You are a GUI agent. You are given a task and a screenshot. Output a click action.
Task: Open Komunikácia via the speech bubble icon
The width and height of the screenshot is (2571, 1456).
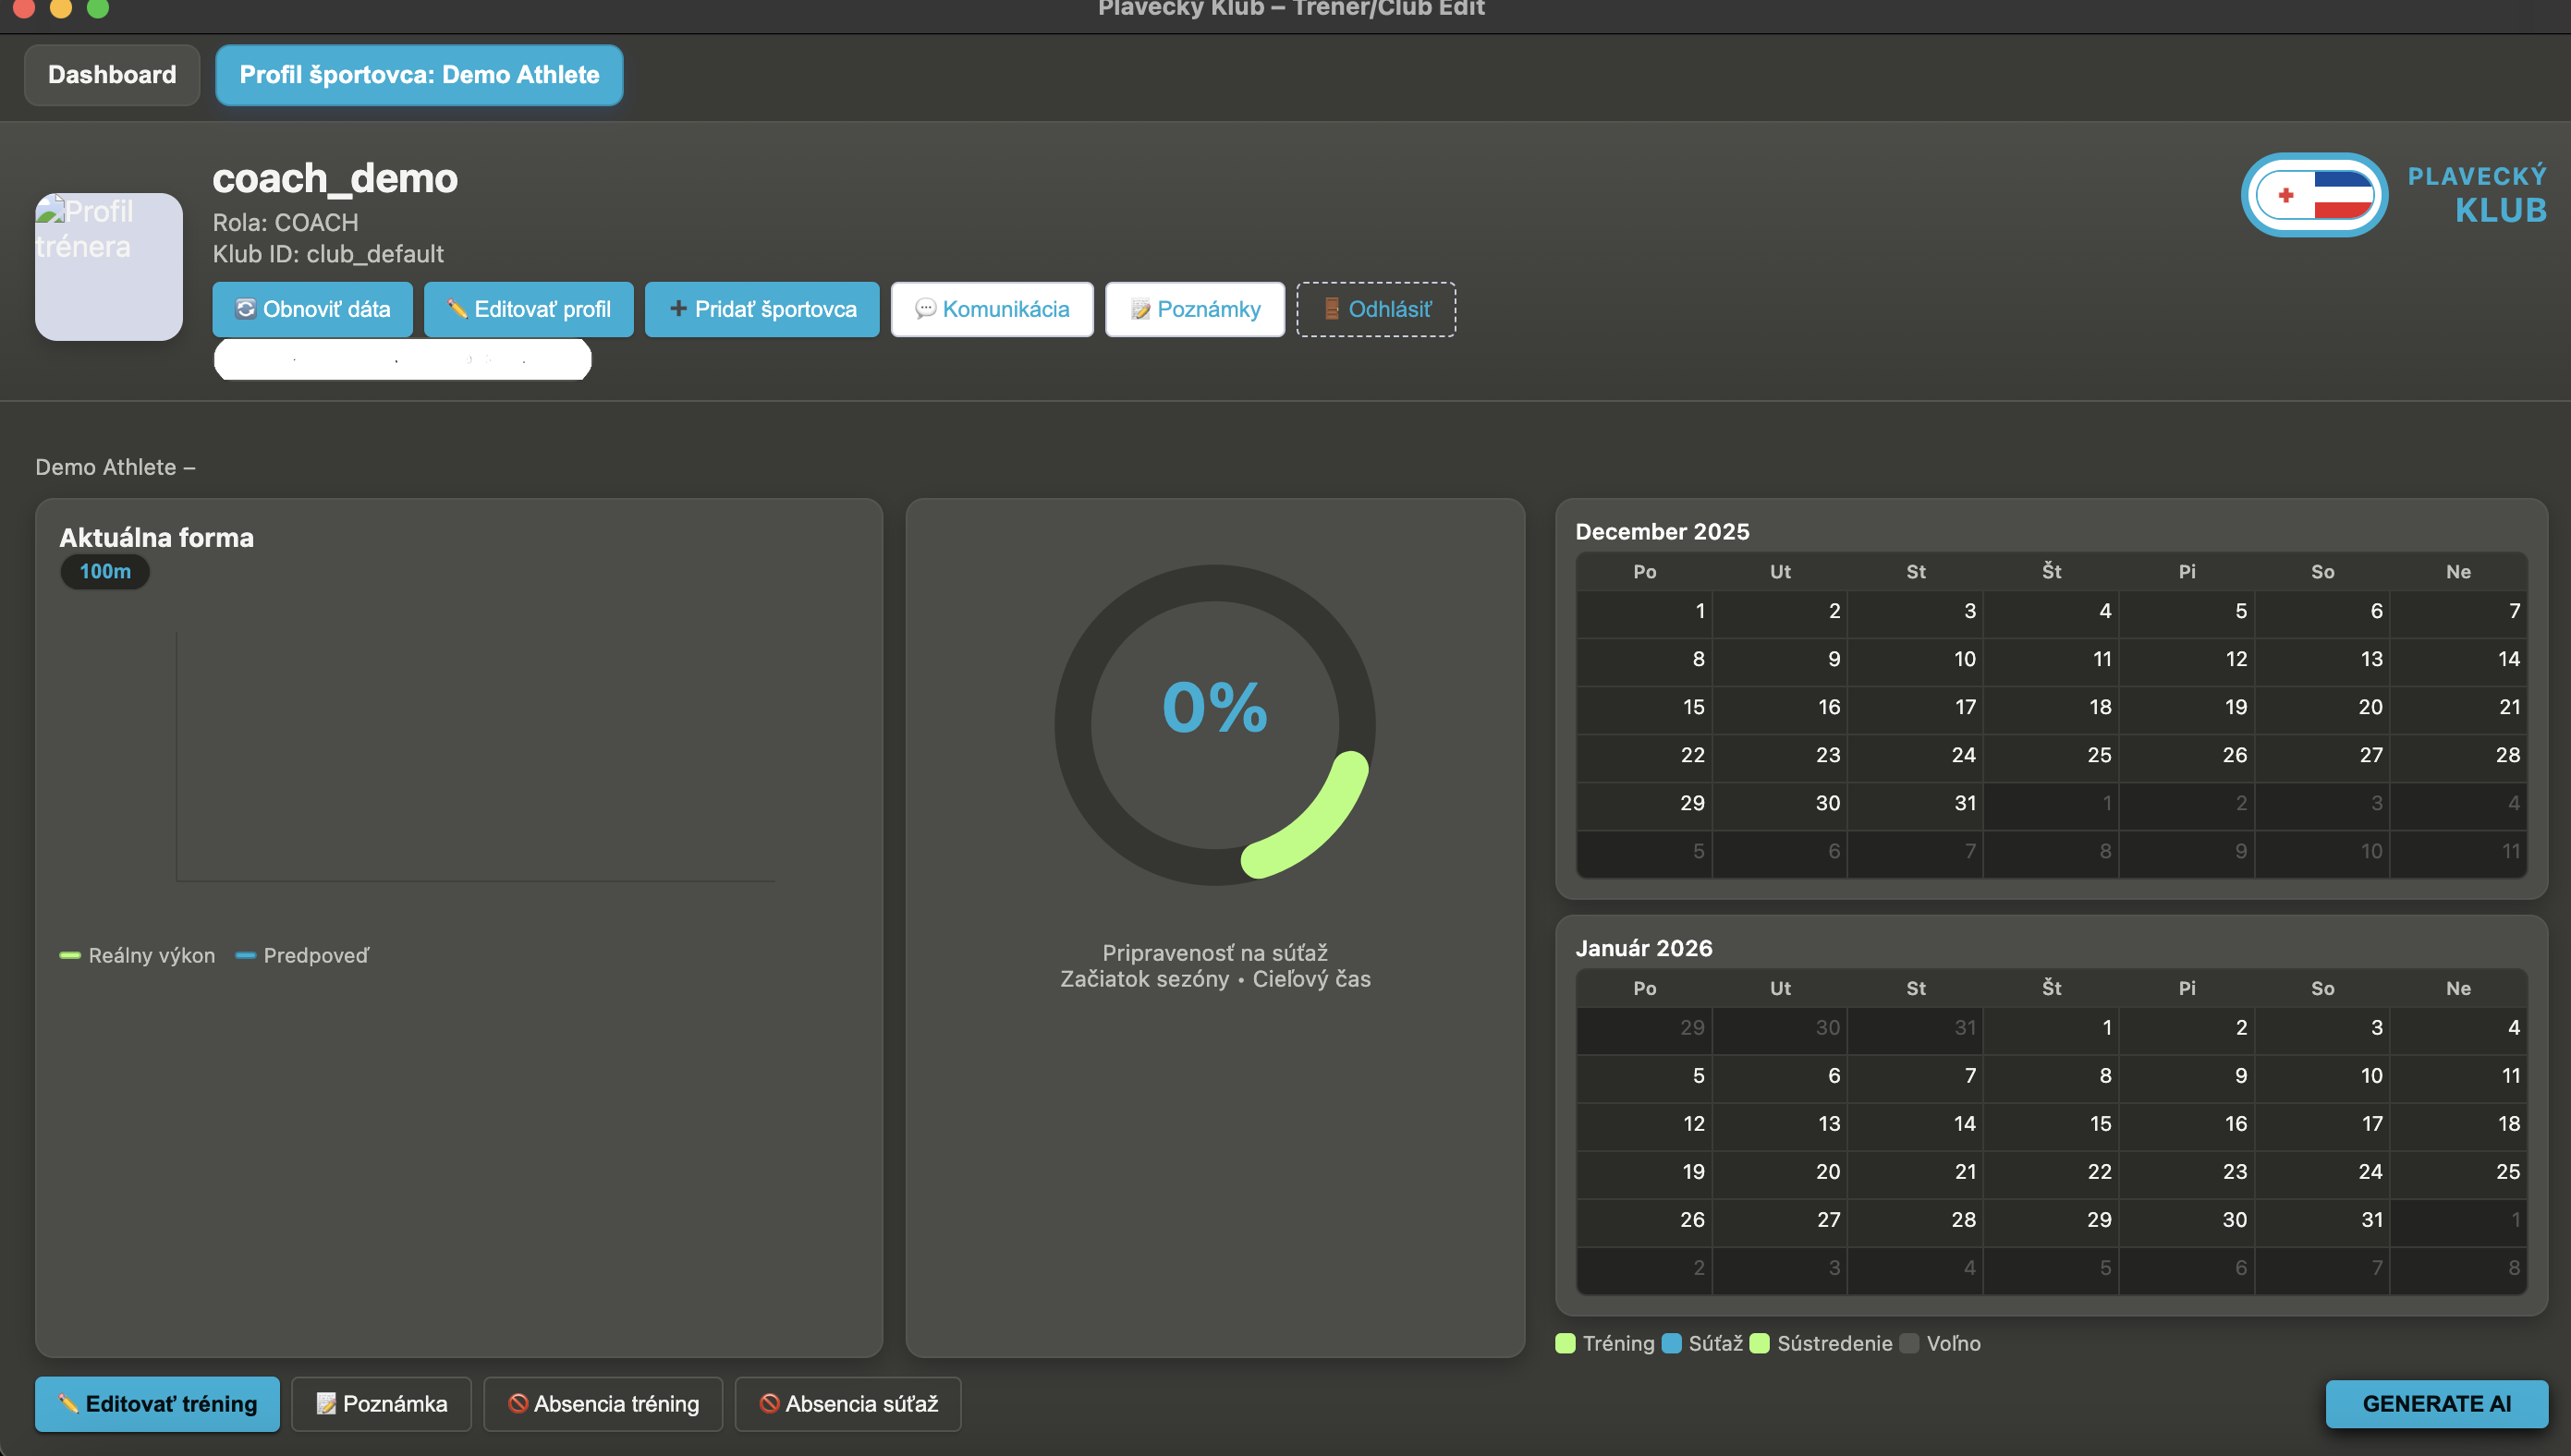pos(925,309)
